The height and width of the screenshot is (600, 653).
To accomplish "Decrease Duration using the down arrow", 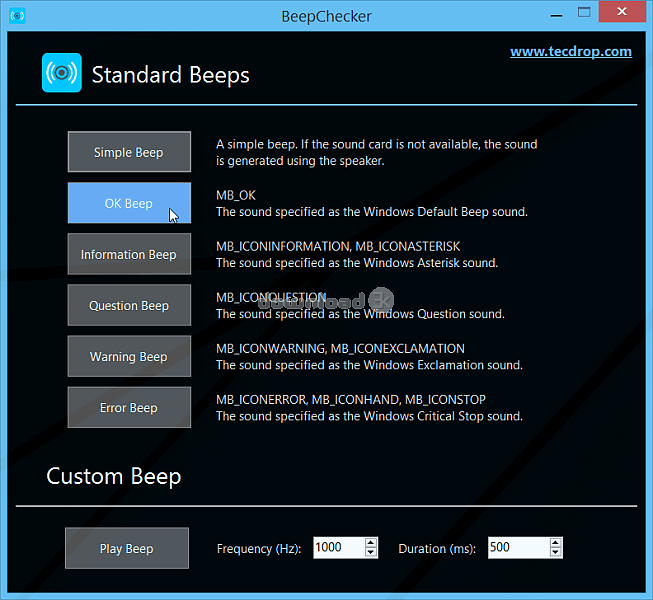I will pos(556,553).
